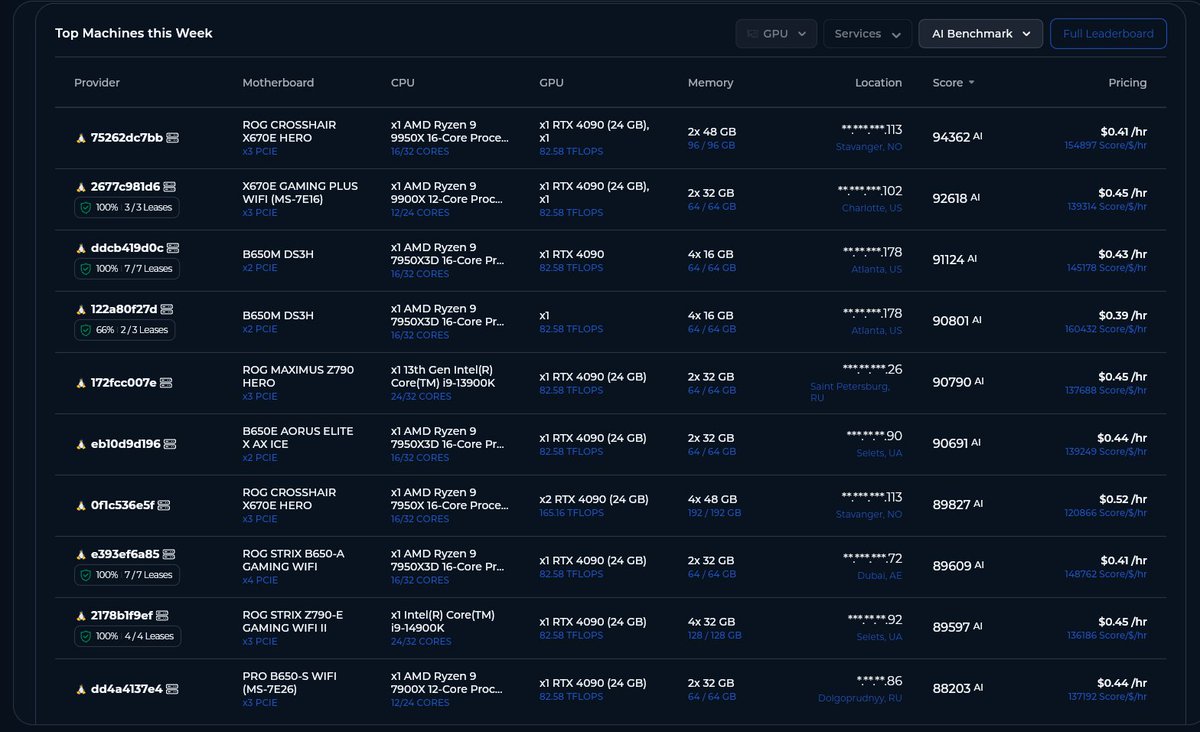Click the '4 / 4 Leases' badge text

(x=149, y=636)
